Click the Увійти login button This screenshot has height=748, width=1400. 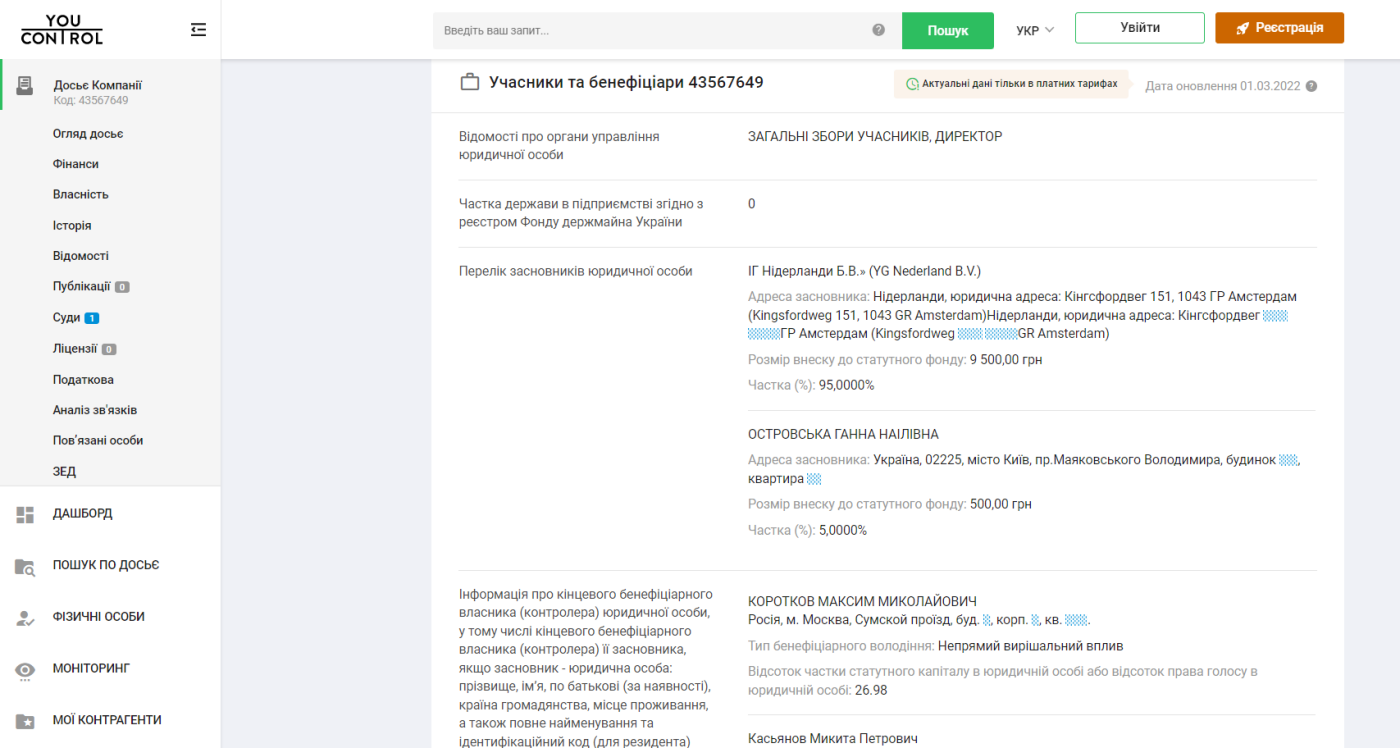point(1140,28)
